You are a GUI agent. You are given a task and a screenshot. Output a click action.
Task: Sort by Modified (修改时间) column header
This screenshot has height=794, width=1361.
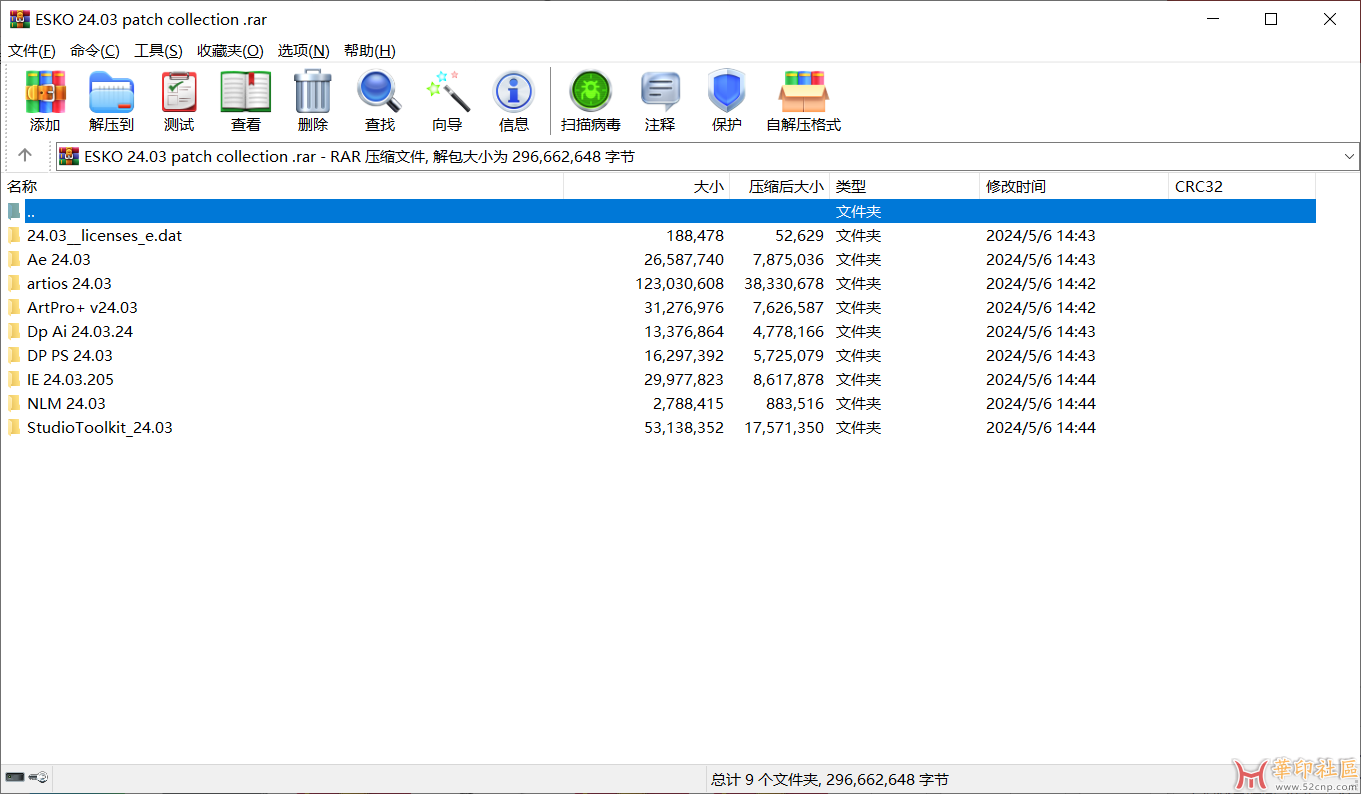tap(1074, 187)
